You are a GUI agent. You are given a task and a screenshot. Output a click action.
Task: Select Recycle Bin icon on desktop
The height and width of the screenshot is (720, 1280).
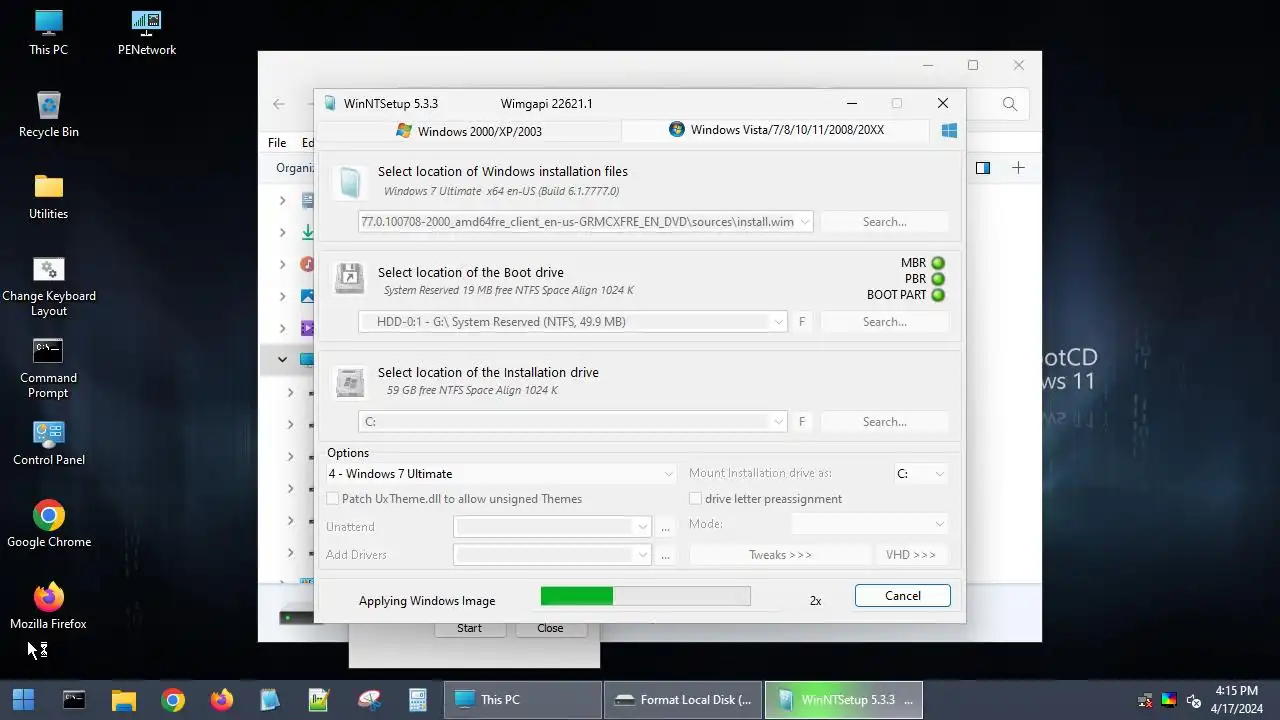pos(48,114)
